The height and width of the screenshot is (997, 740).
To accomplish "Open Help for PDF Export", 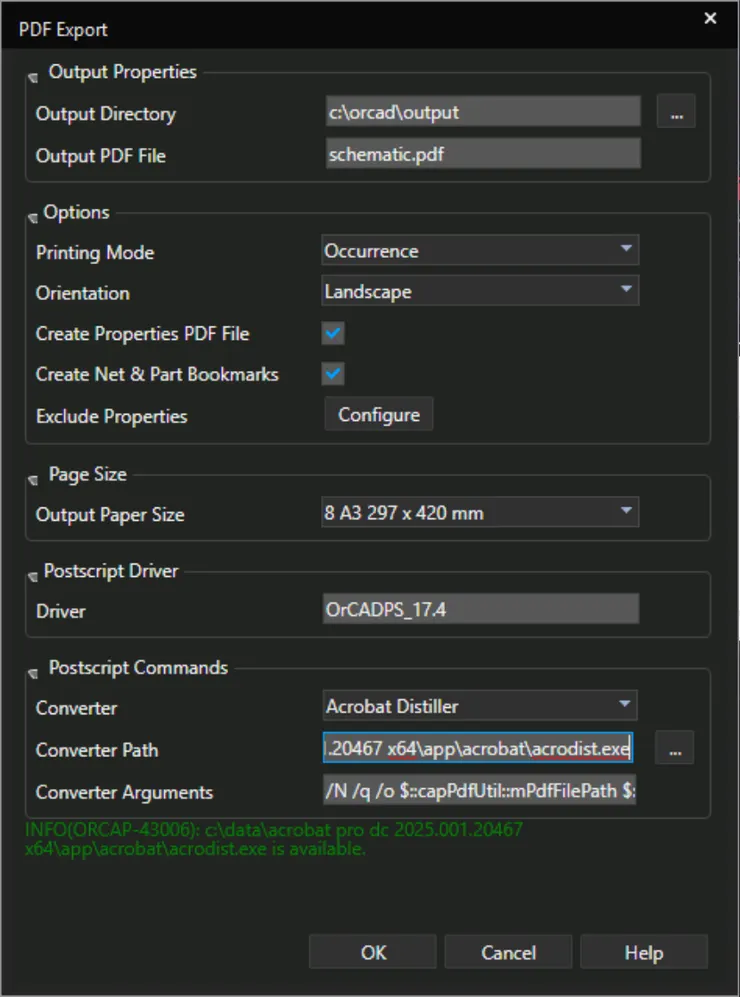I will (644, 952).
